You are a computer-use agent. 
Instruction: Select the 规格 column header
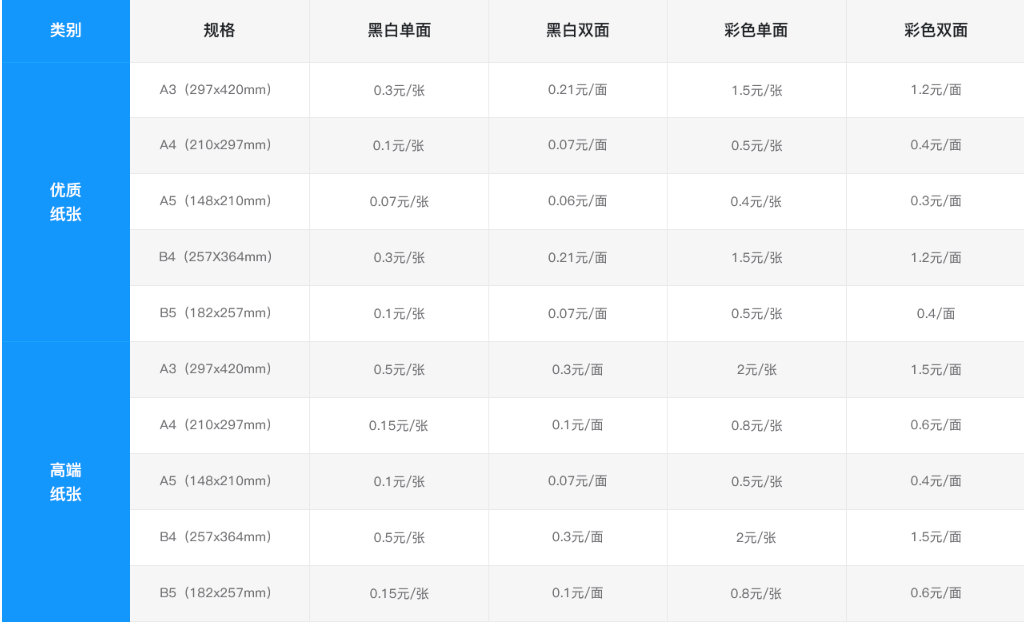click(x=219, y=31)
